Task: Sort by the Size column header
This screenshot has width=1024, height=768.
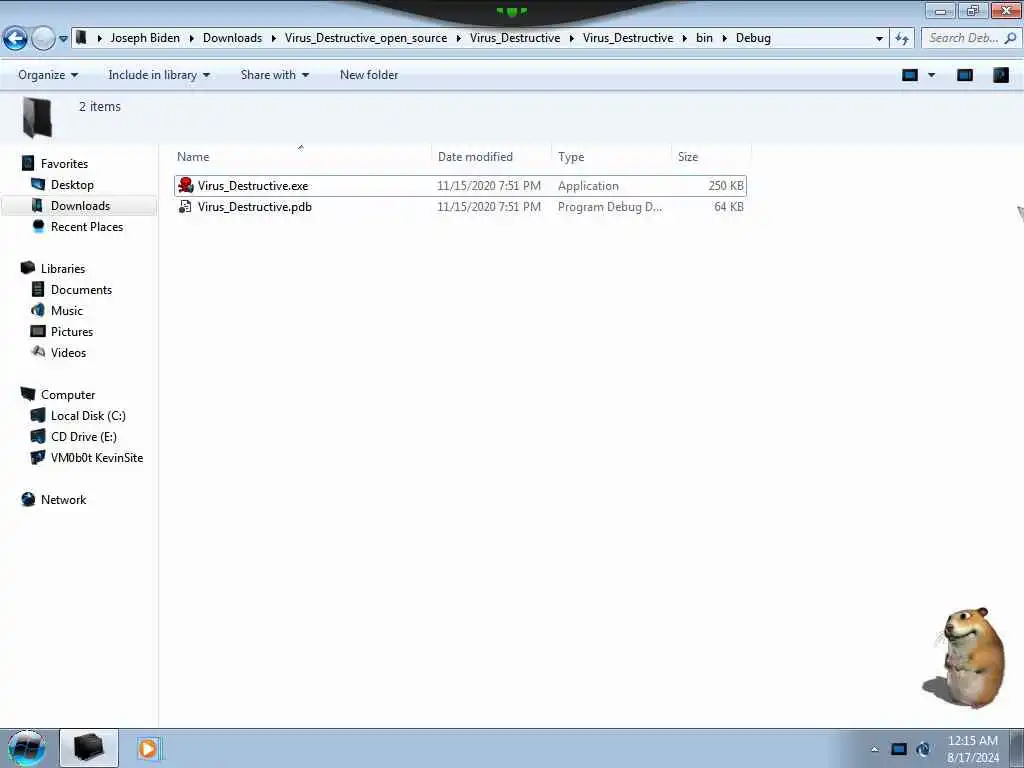Action: (x=711, y=157)
